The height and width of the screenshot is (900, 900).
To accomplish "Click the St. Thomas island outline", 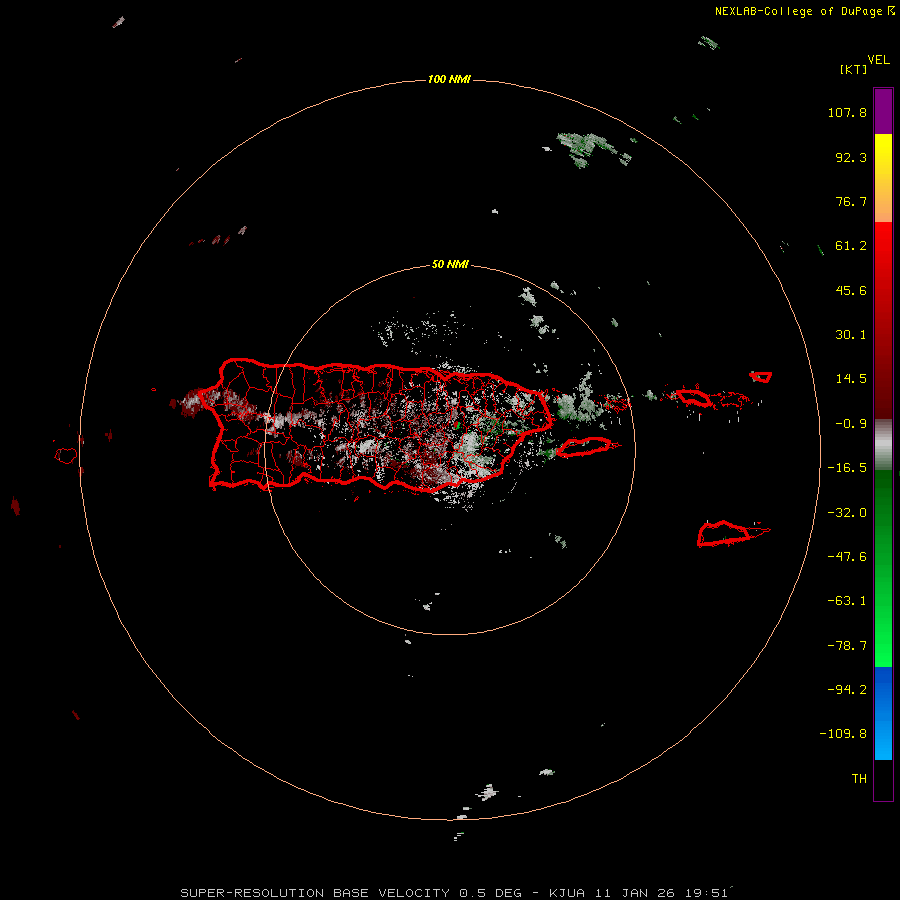I will 693,397.
